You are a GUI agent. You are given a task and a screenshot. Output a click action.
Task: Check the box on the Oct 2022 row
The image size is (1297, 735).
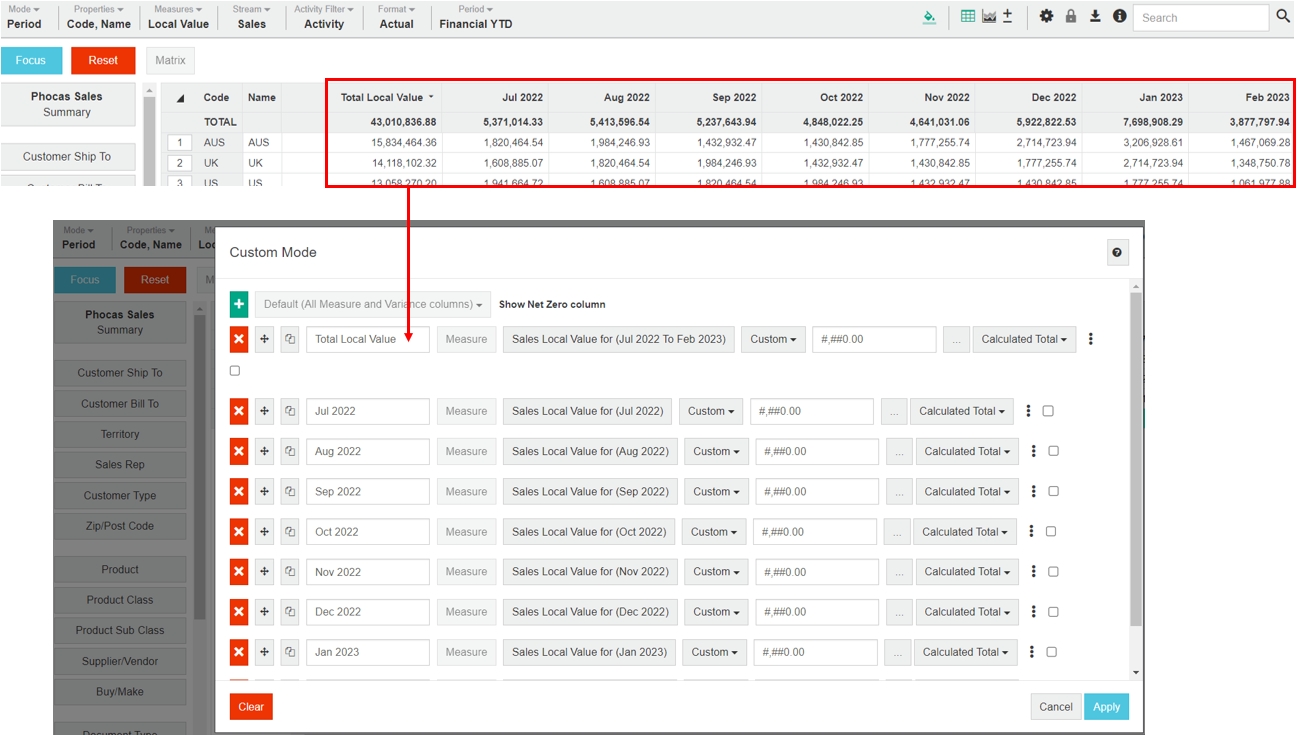[x=1051, y=532]
